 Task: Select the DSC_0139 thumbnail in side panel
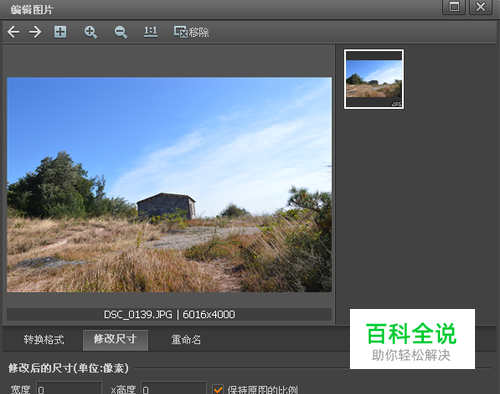[374, 79]
